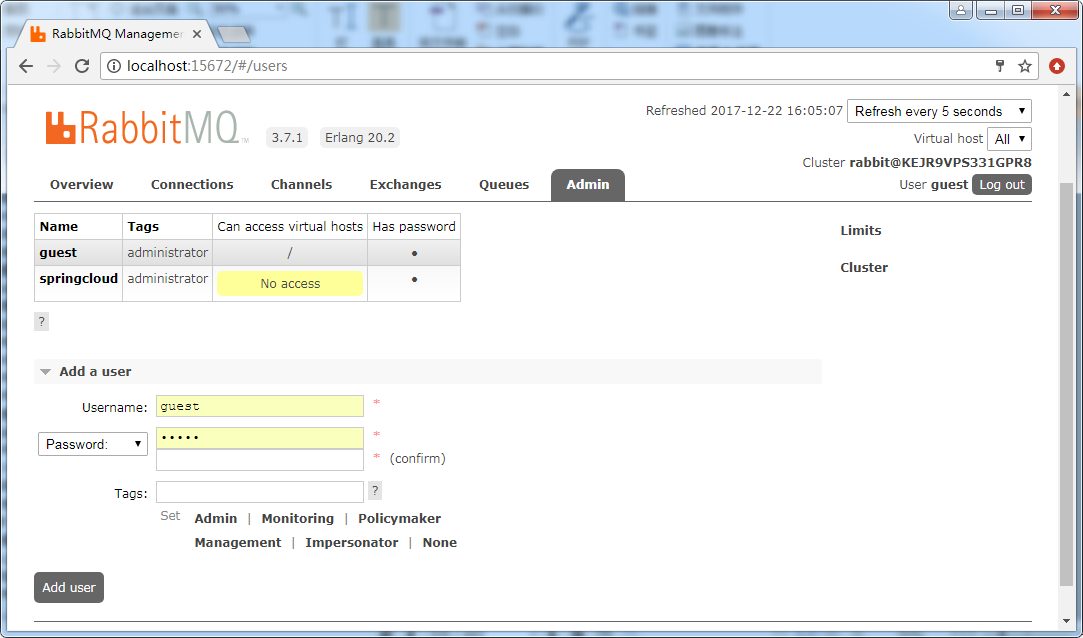Select the Admin tab
This screenshot has height=638, width=1083.
(588, 185)
